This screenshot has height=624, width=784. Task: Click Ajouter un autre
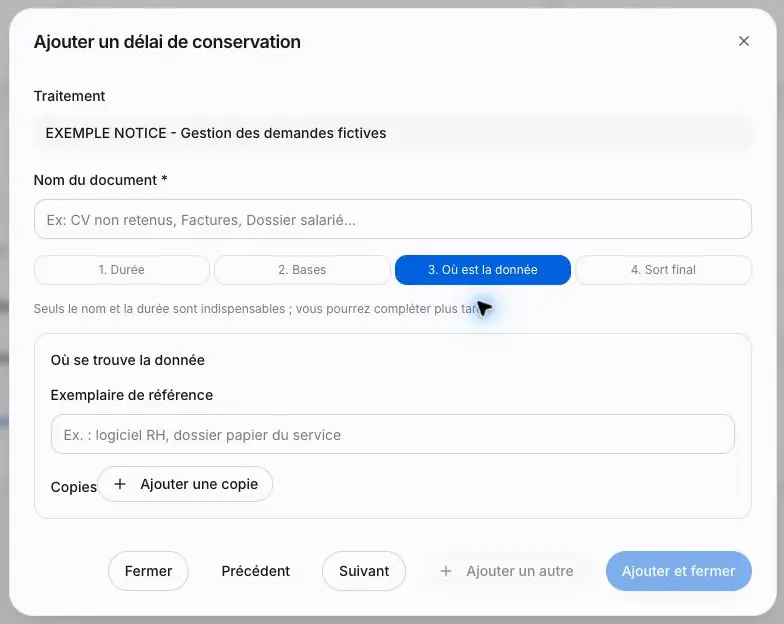click(506, 570)
